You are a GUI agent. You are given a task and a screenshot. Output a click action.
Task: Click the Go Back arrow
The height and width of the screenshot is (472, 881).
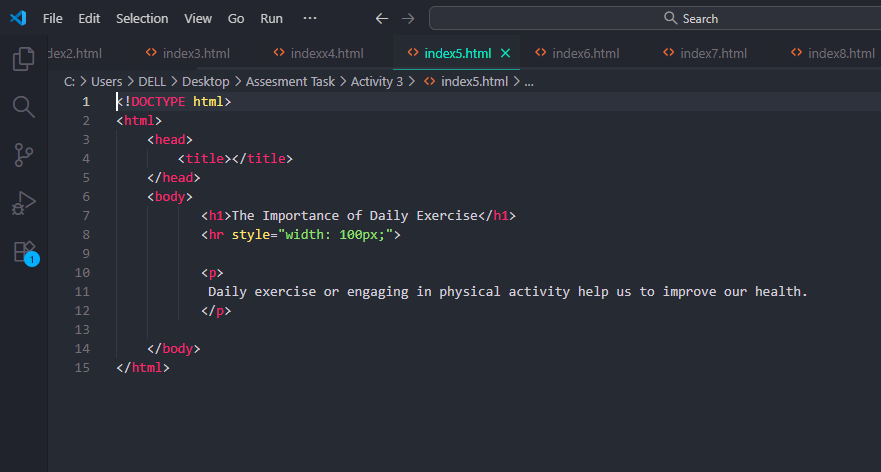pyautogui.click(x=381, y=18)
